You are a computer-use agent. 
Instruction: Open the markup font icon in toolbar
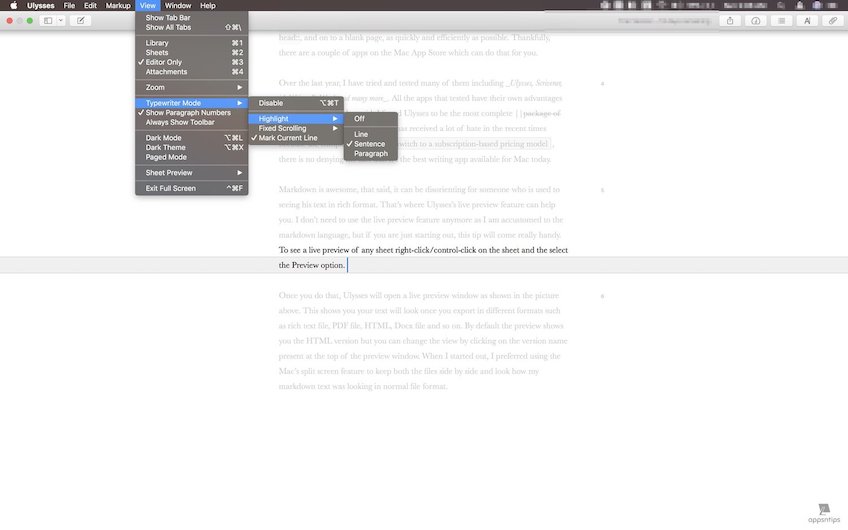(x=807, y=20)
